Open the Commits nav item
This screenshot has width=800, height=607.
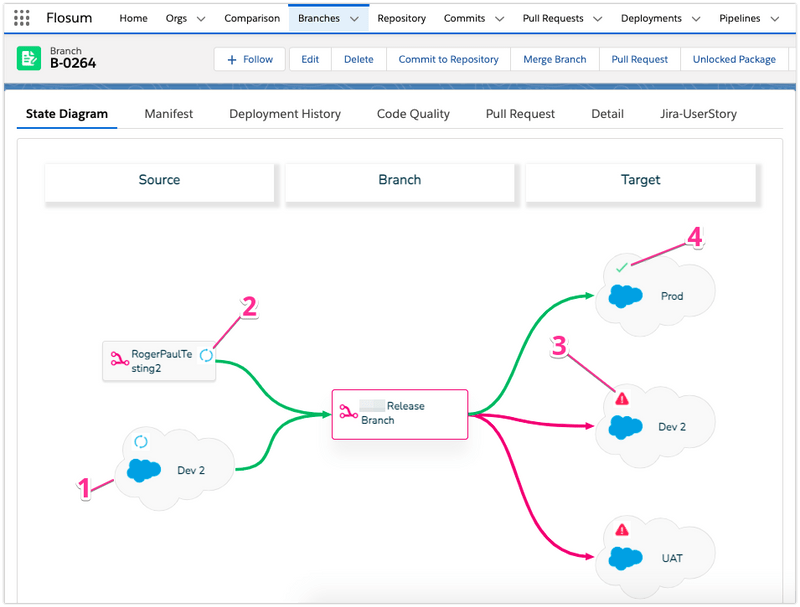pos(464,18)
